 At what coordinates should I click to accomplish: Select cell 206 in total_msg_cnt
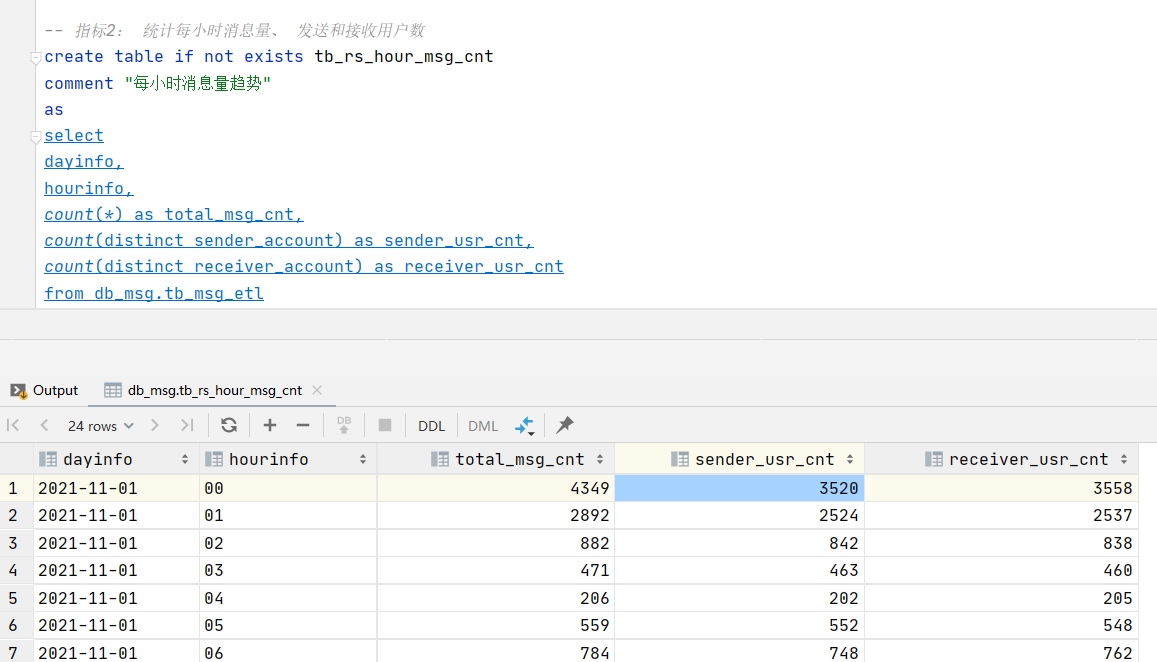pyautogui.click(x=496, y=598)
